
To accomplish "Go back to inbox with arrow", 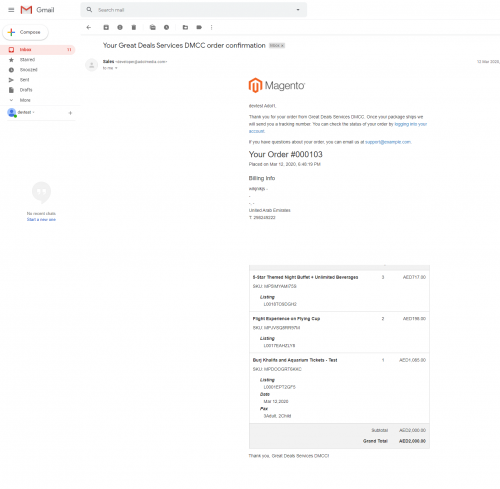I will (89, 27).
